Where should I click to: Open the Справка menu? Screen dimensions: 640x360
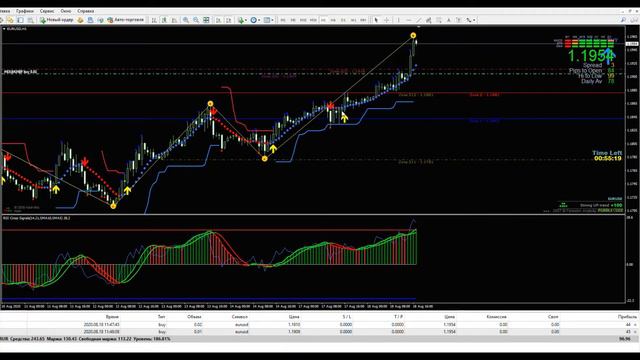point(86,11)
